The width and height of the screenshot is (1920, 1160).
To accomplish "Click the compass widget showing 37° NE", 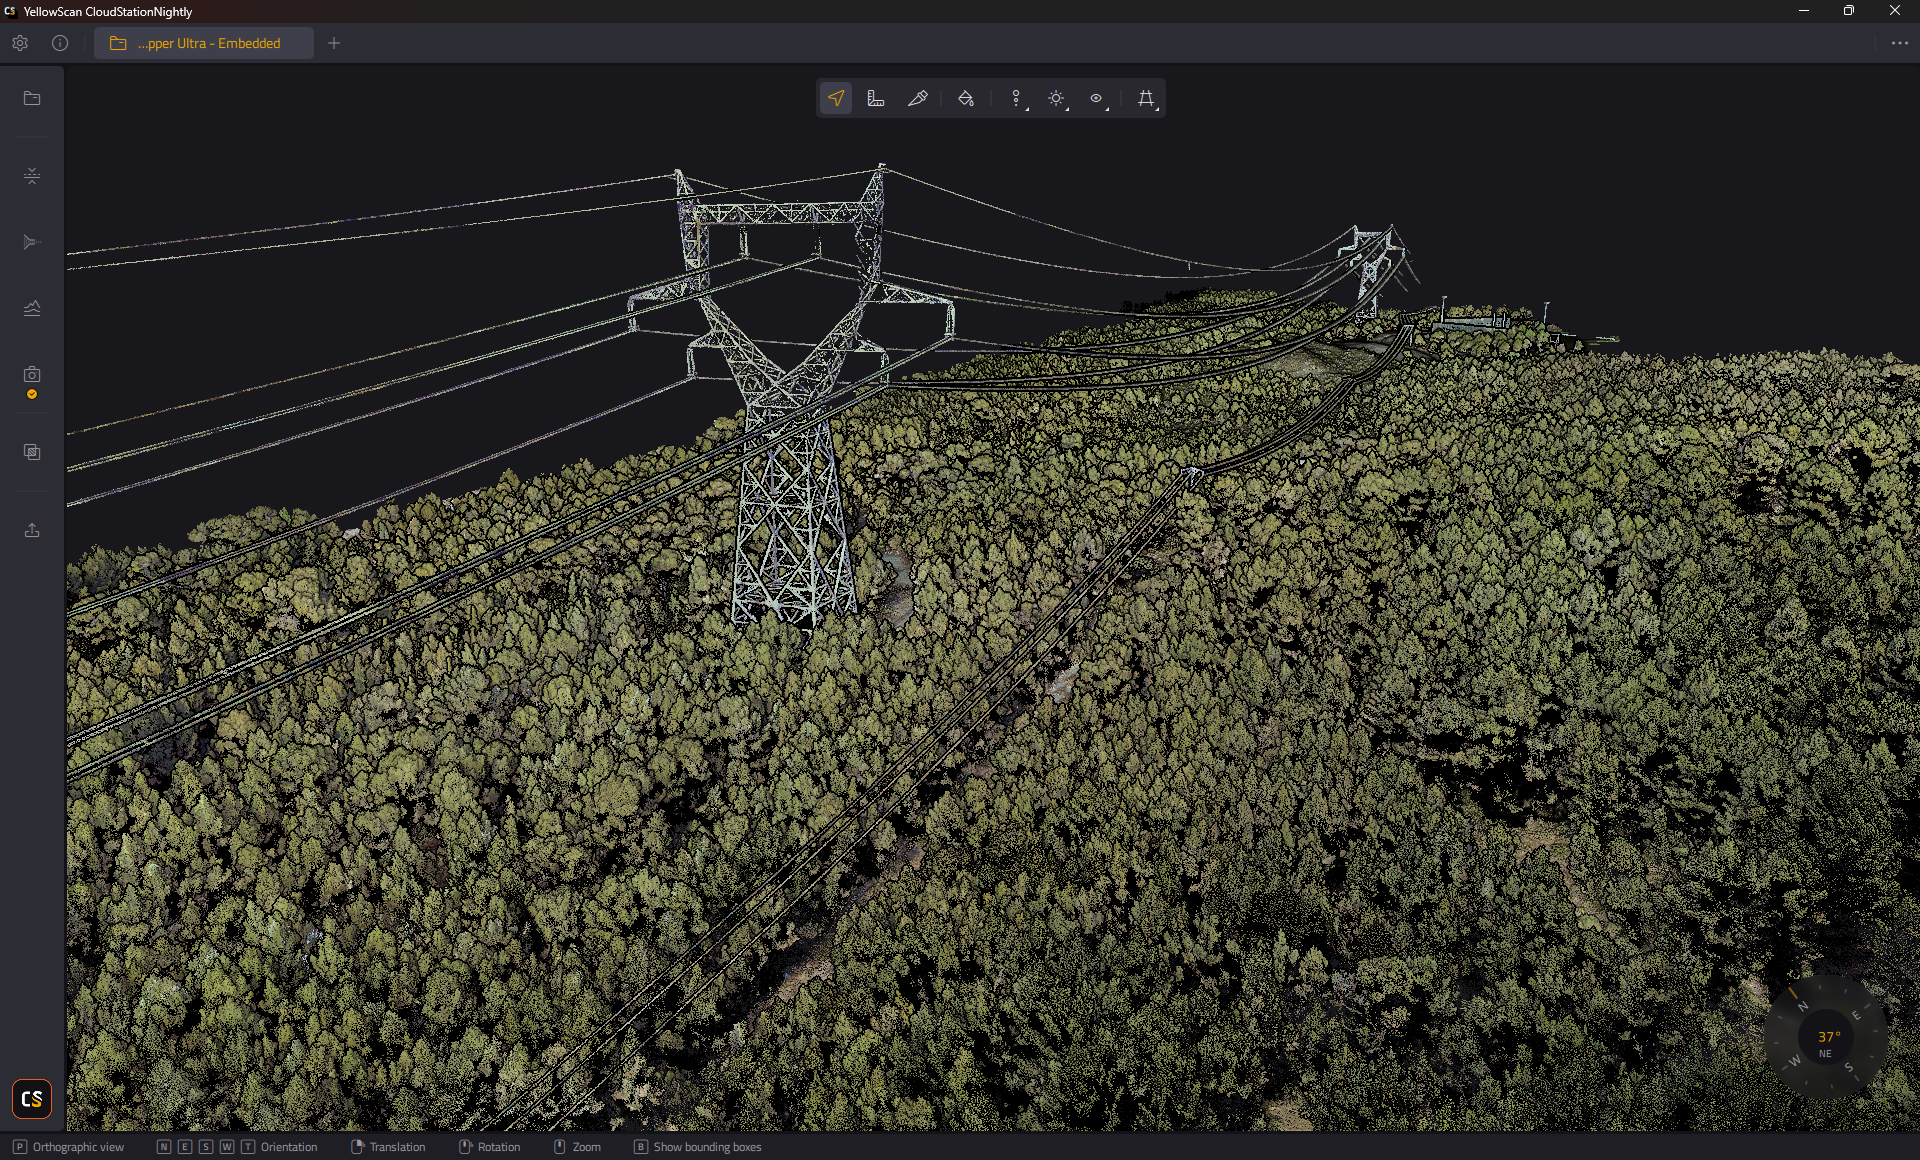I will point(1825,1037).
